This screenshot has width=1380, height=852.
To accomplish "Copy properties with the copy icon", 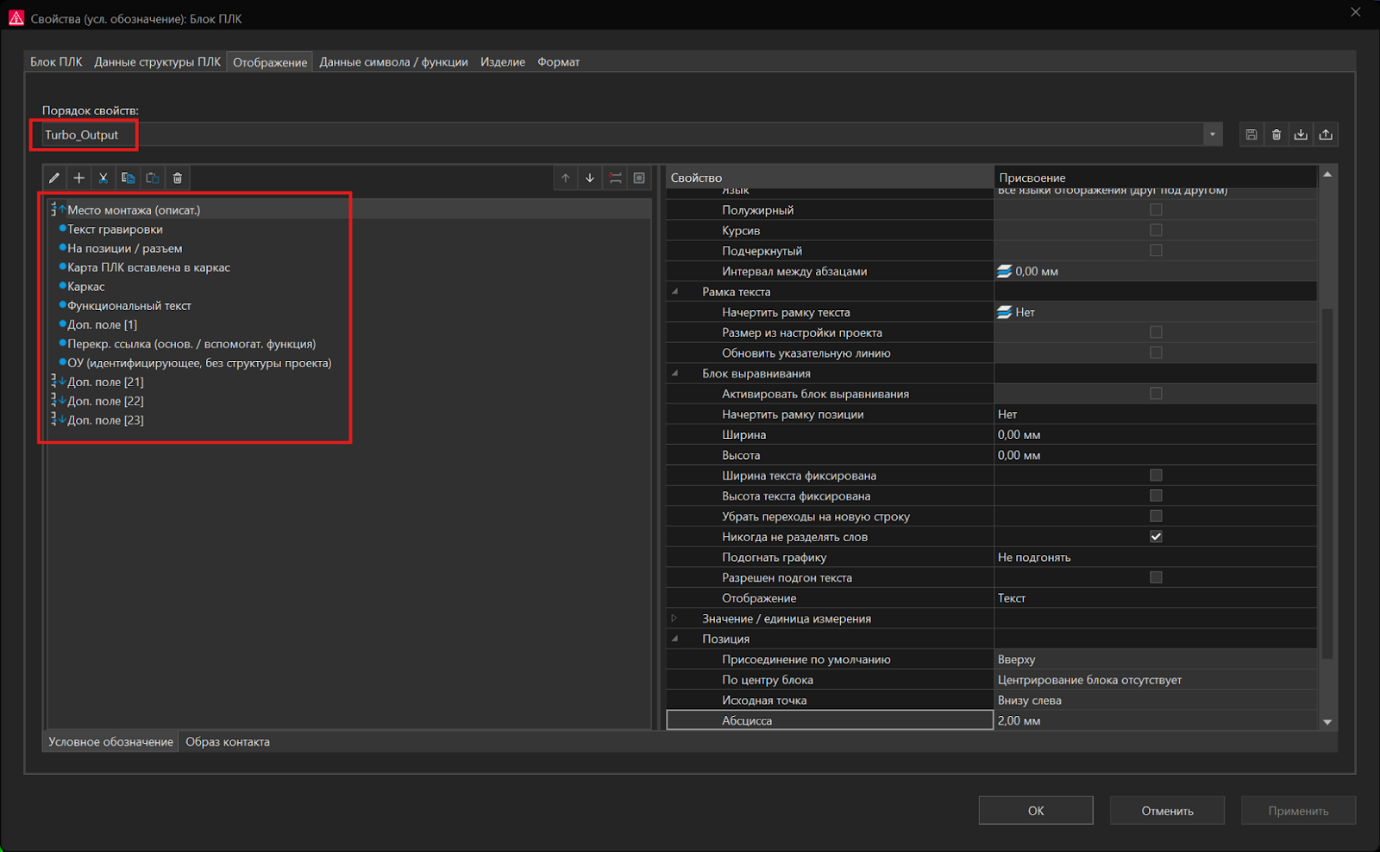I will point(127,177).
